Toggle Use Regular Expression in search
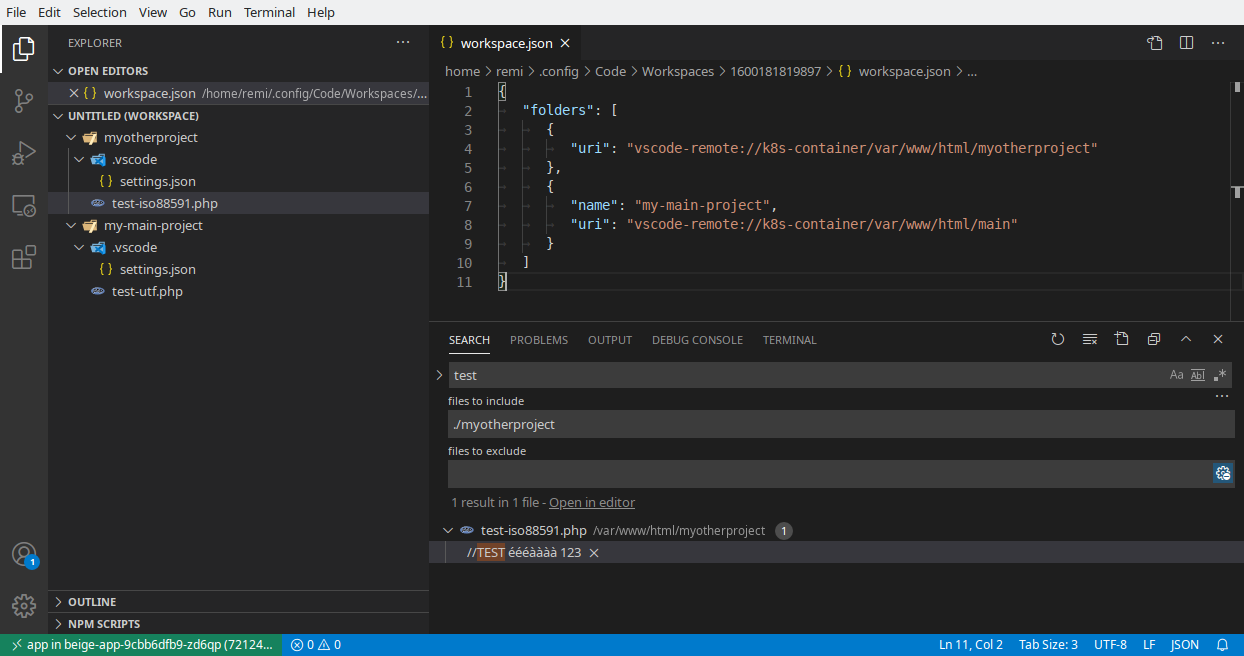The height and width of the screenshot is (656, 1244). point(1220,375)
